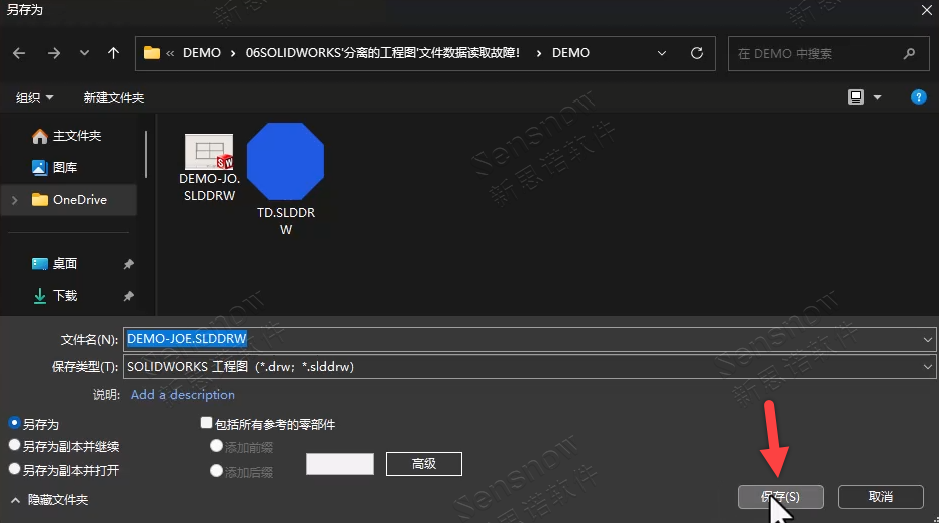
Task: Open the 主文件夹 home location
Action: point(76,136)
